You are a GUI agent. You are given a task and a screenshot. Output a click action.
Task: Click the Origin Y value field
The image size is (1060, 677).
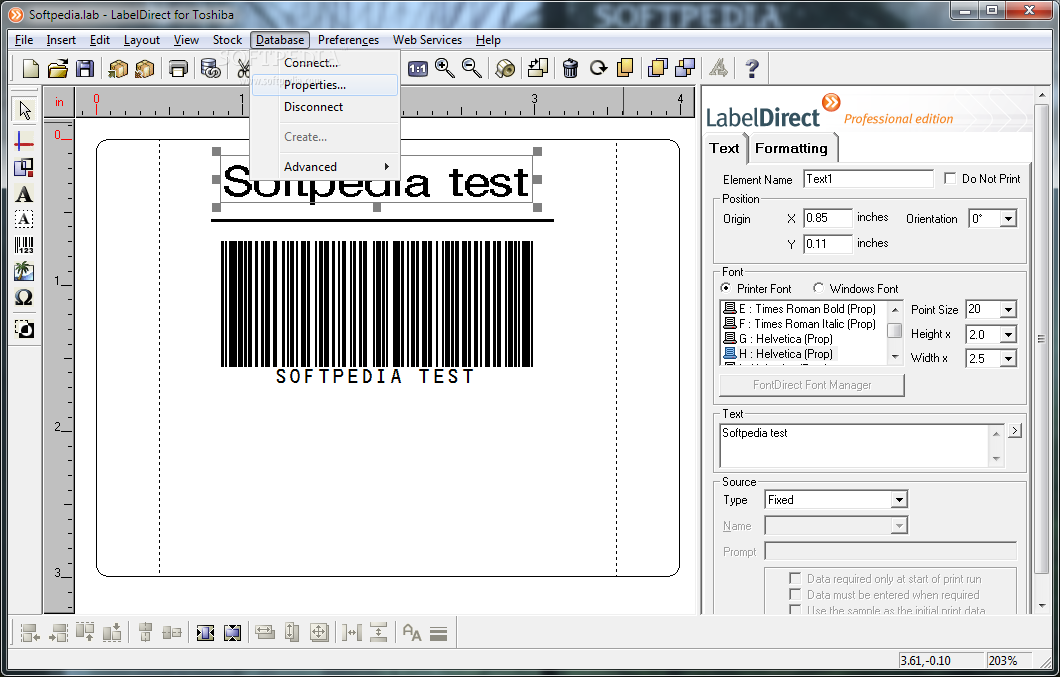point(827,243)
